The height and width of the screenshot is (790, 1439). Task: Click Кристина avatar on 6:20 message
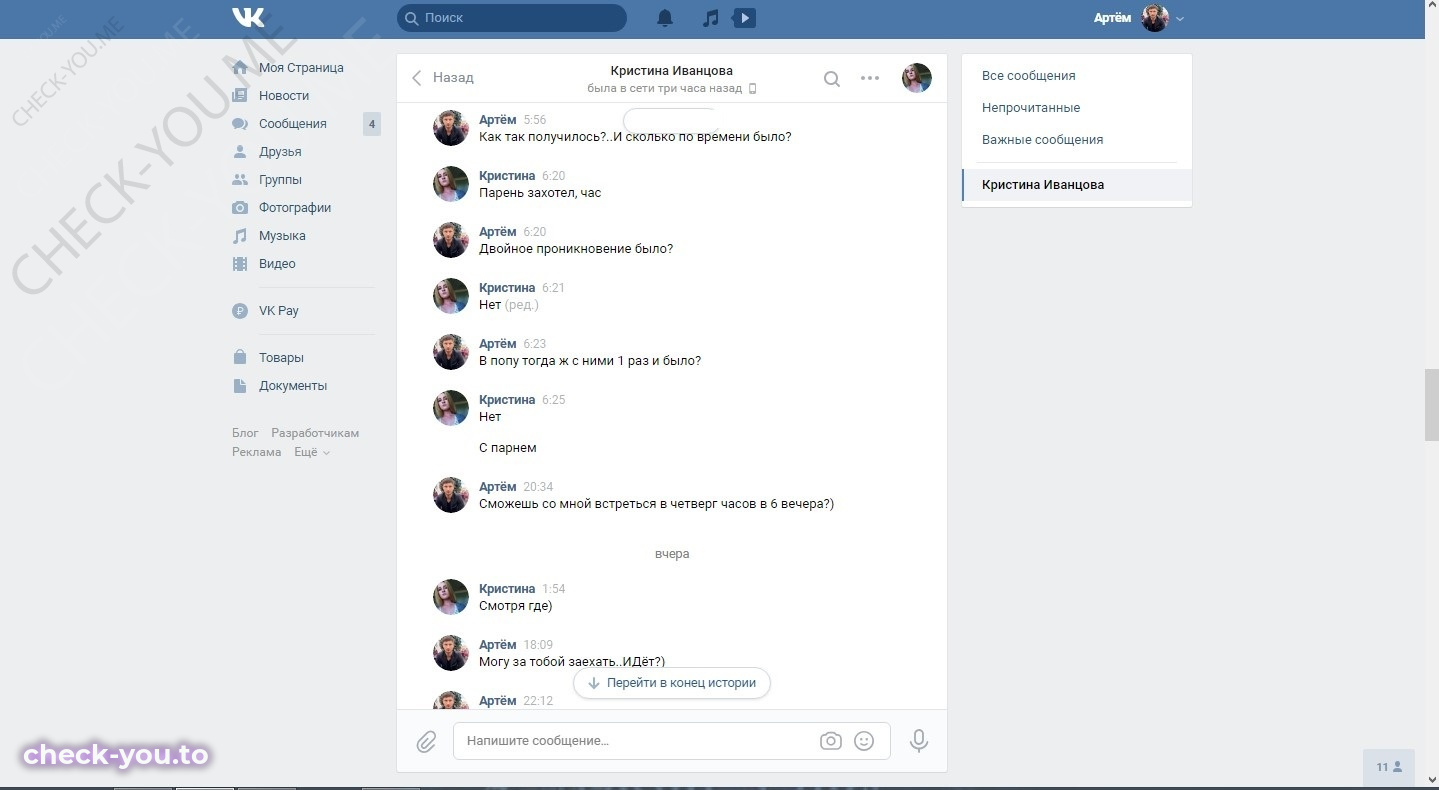point(451,184)
